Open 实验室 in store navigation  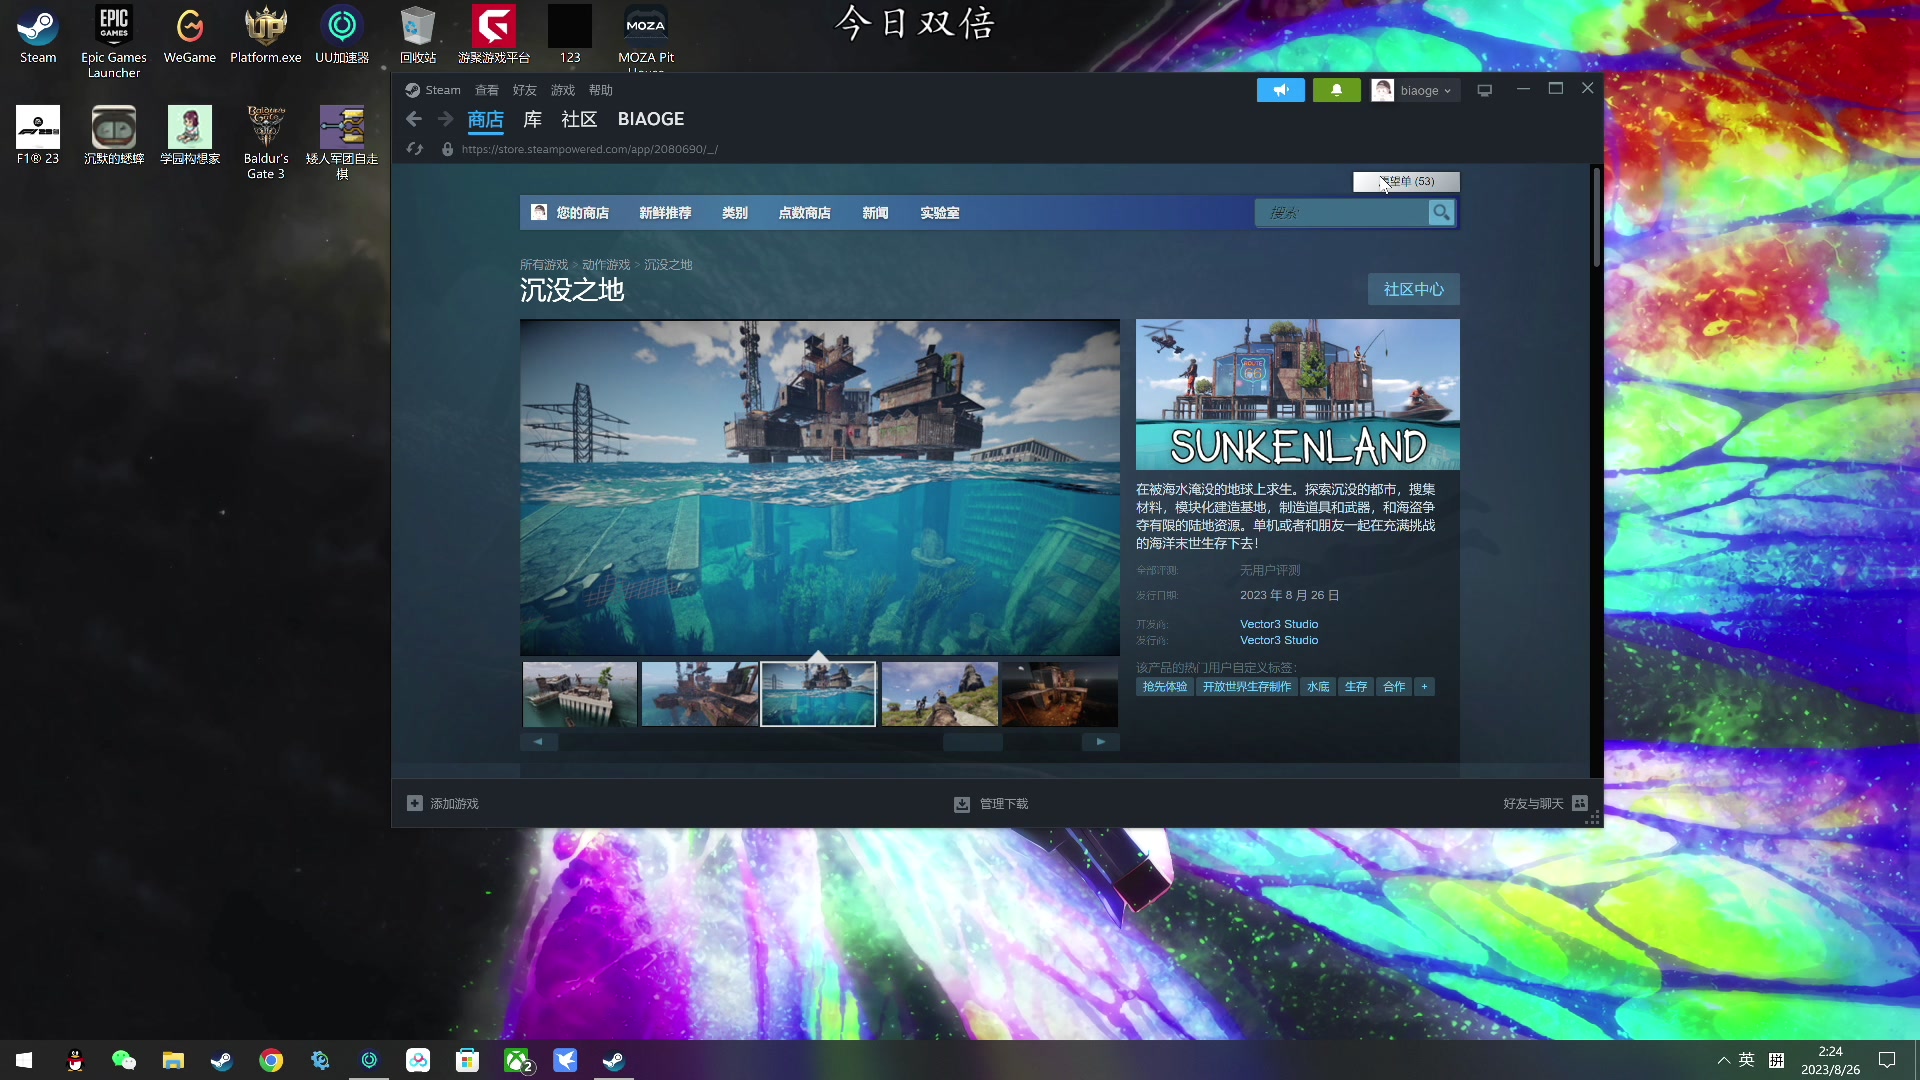coord(940,212)
